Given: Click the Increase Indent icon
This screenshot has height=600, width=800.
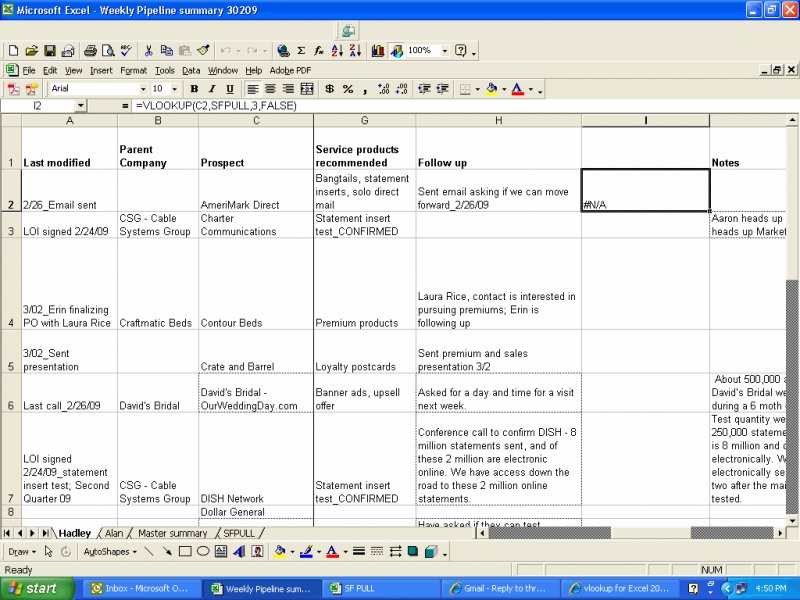Looking at the screenshot, I should (442, 89).
